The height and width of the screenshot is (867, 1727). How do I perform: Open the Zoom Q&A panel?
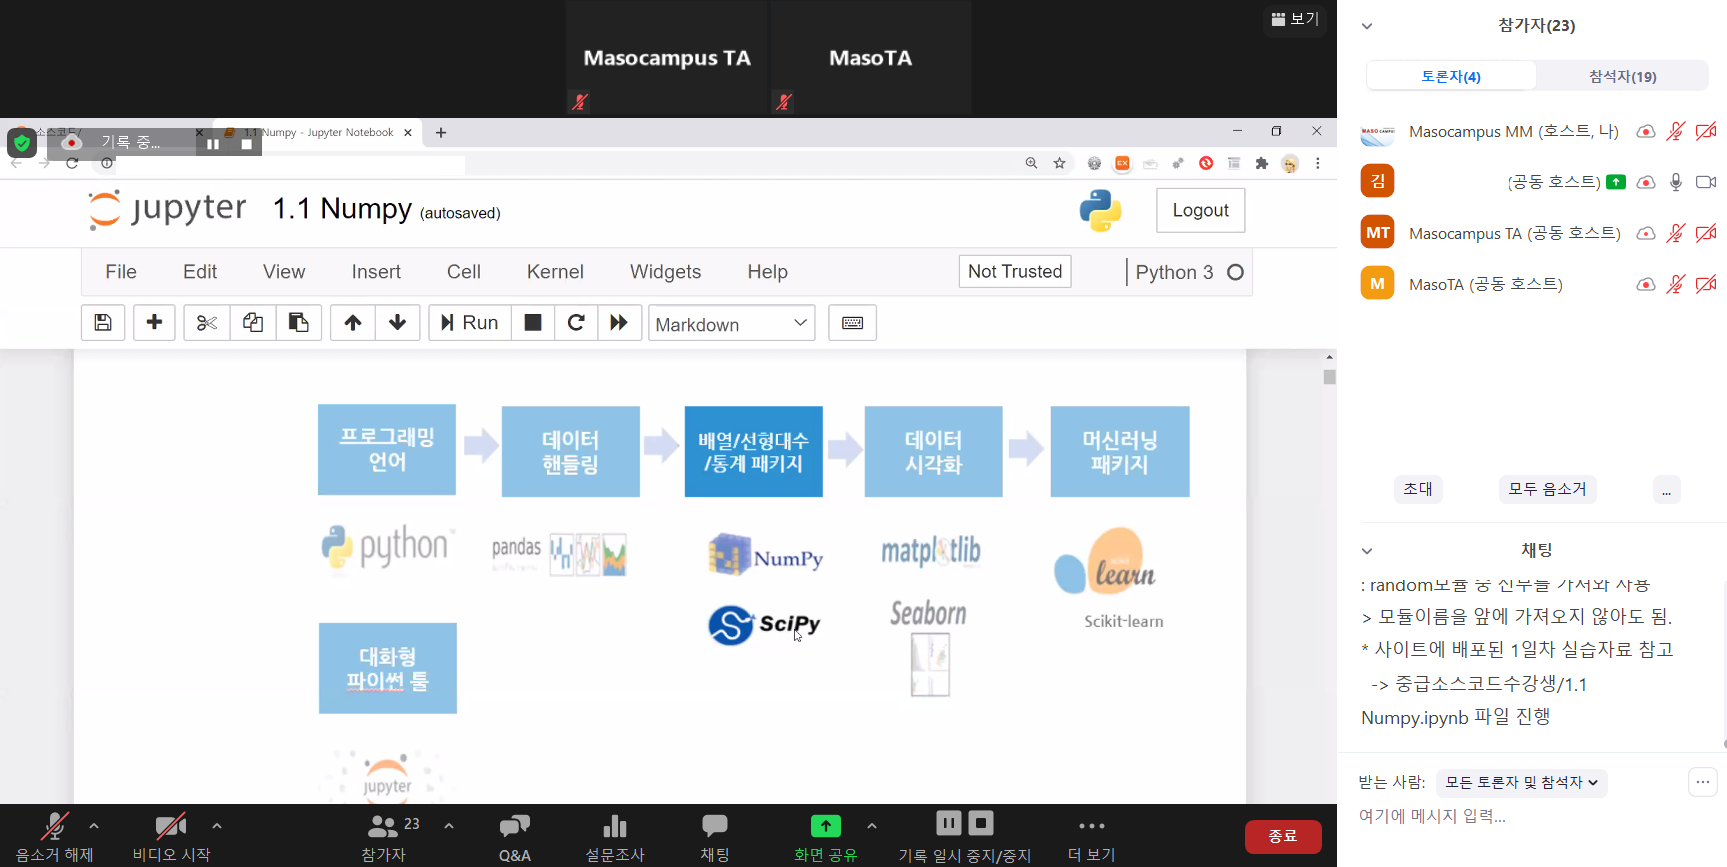coord(514,836)
